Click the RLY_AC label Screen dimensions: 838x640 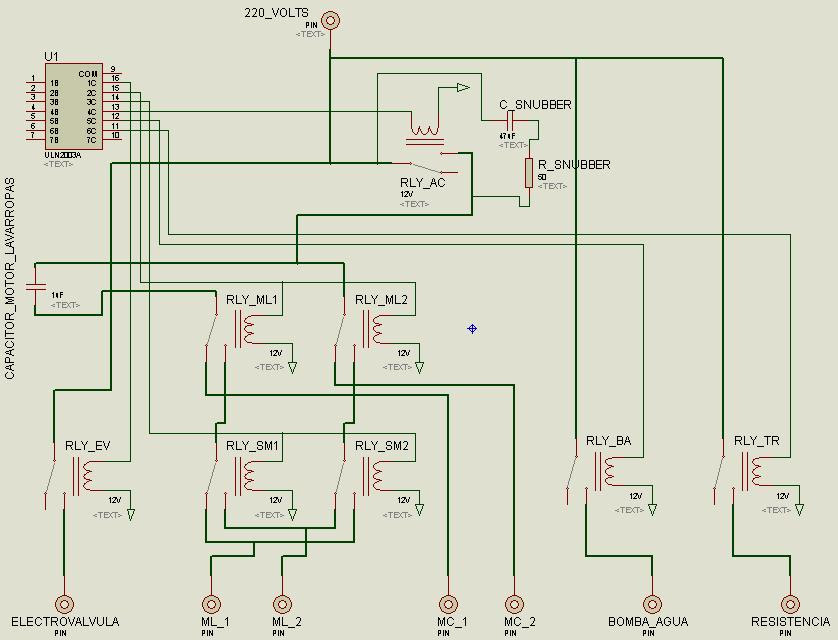coord(422,183)
